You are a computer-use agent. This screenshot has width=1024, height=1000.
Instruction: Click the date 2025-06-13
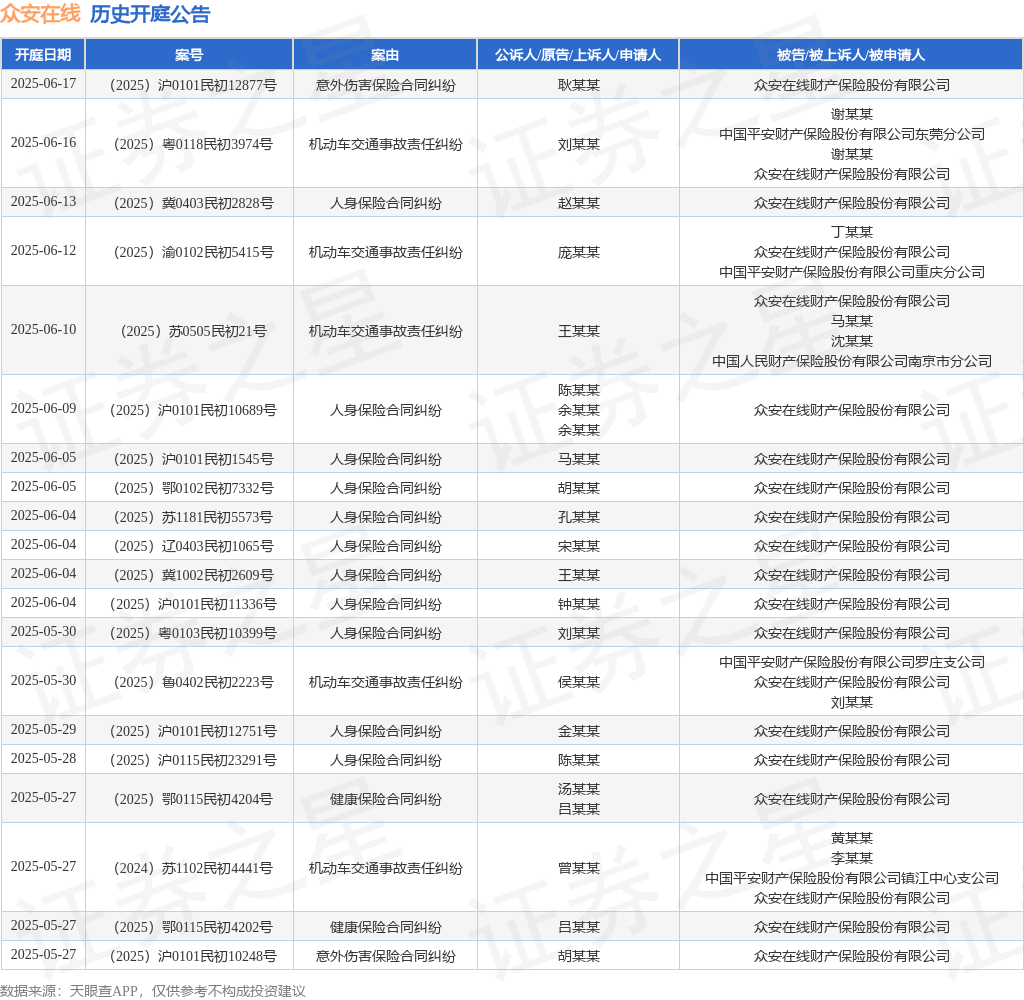43,201
